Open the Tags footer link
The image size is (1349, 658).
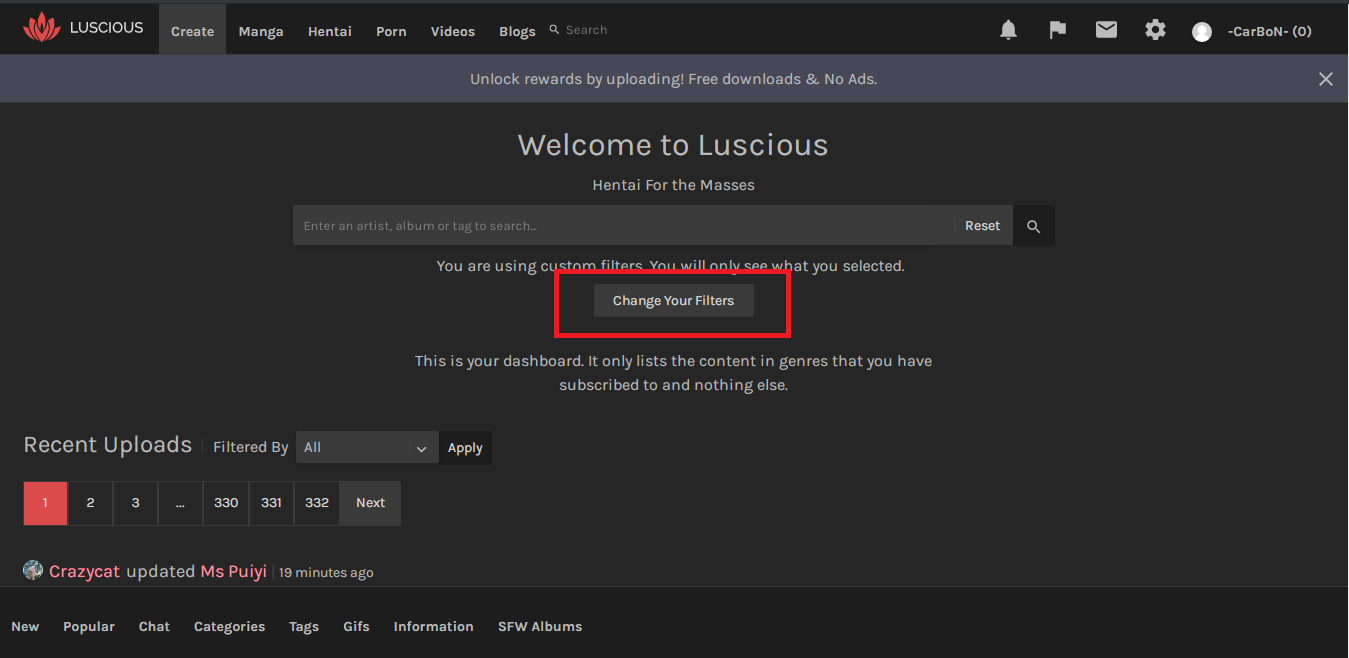304,626
